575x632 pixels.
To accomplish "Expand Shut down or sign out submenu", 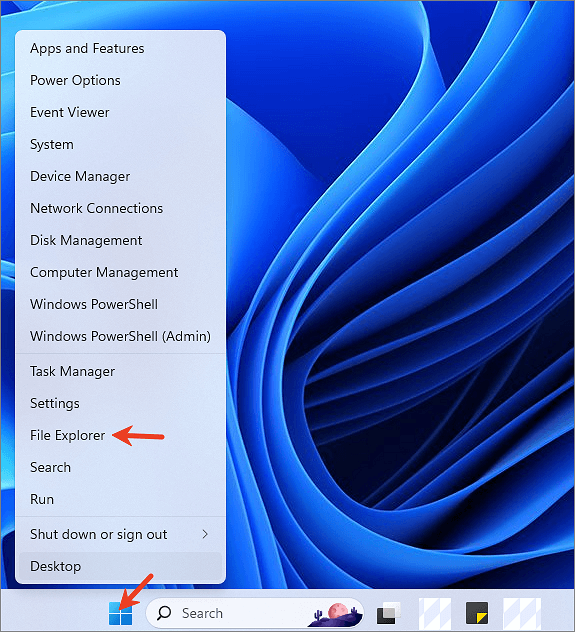I will [x=120, y=534].
